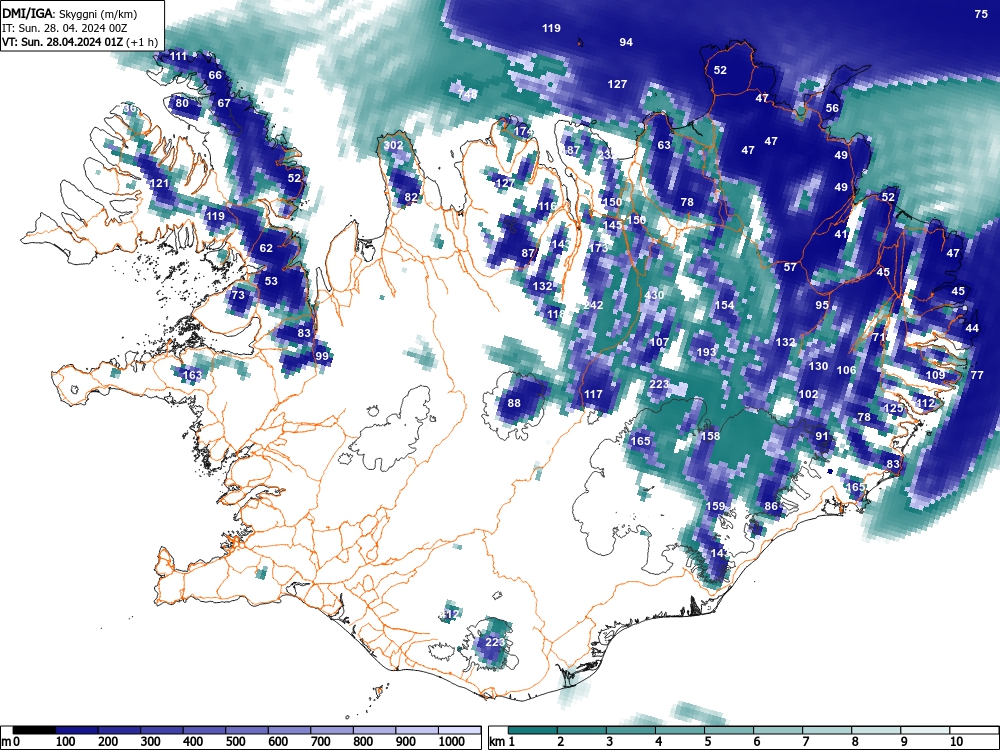Click the visibility value 41

(x=841, y=234)
